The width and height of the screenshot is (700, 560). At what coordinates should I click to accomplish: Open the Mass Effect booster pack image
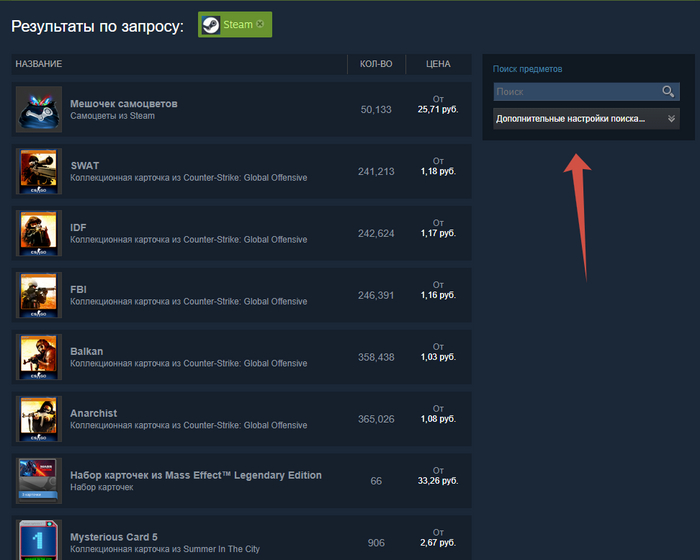click(39, 481)
